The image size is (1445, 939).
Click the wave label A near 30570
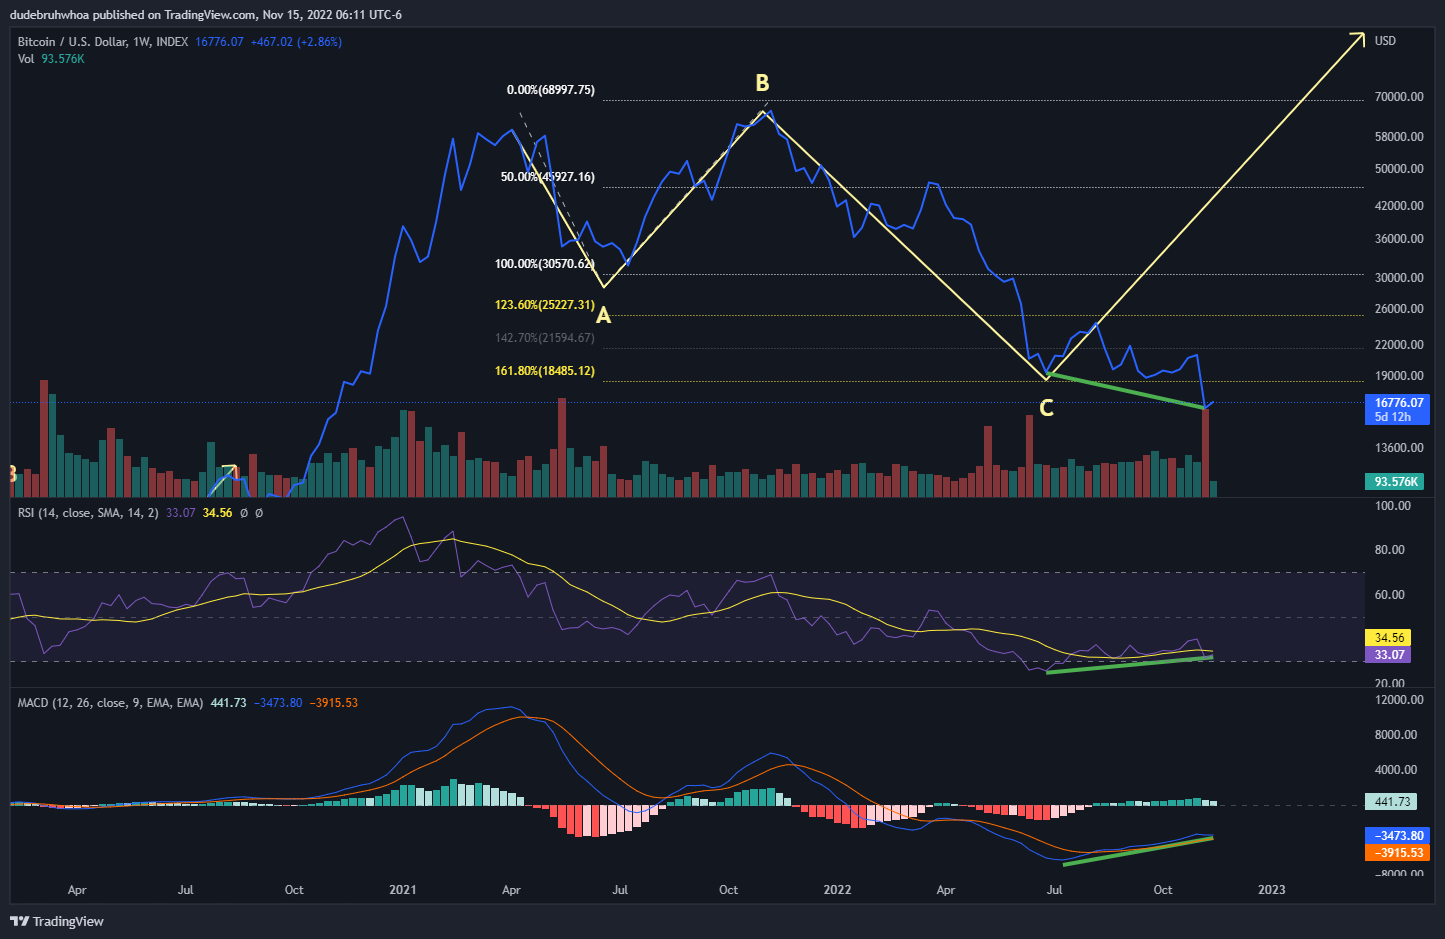[x=603, y=316]
